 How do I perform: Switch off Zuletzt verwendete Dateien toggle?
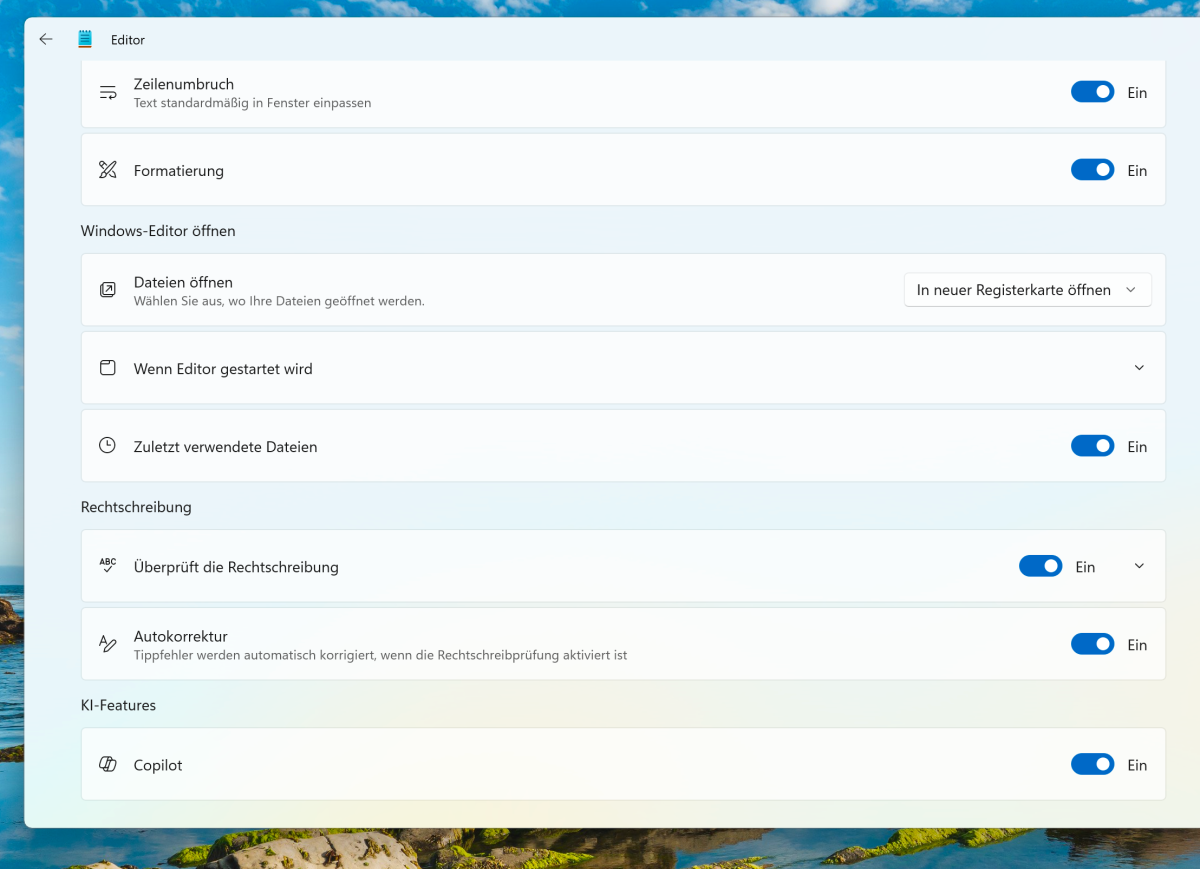[1092, 446]
